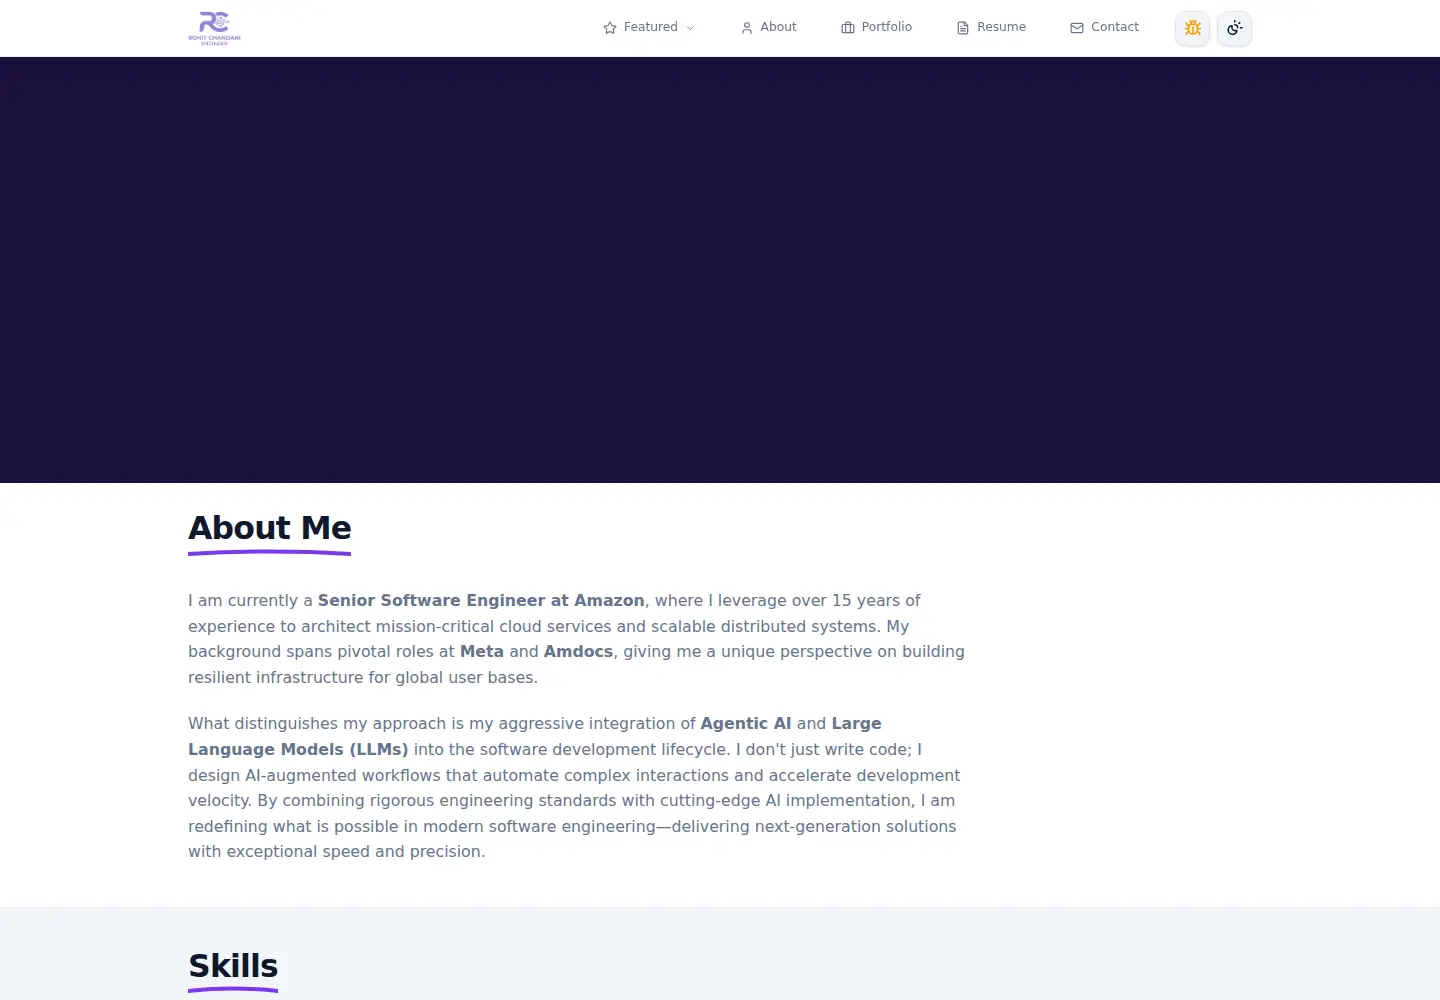
Task: Click the bold "Agentic AI" text
Action: (746, 723)
